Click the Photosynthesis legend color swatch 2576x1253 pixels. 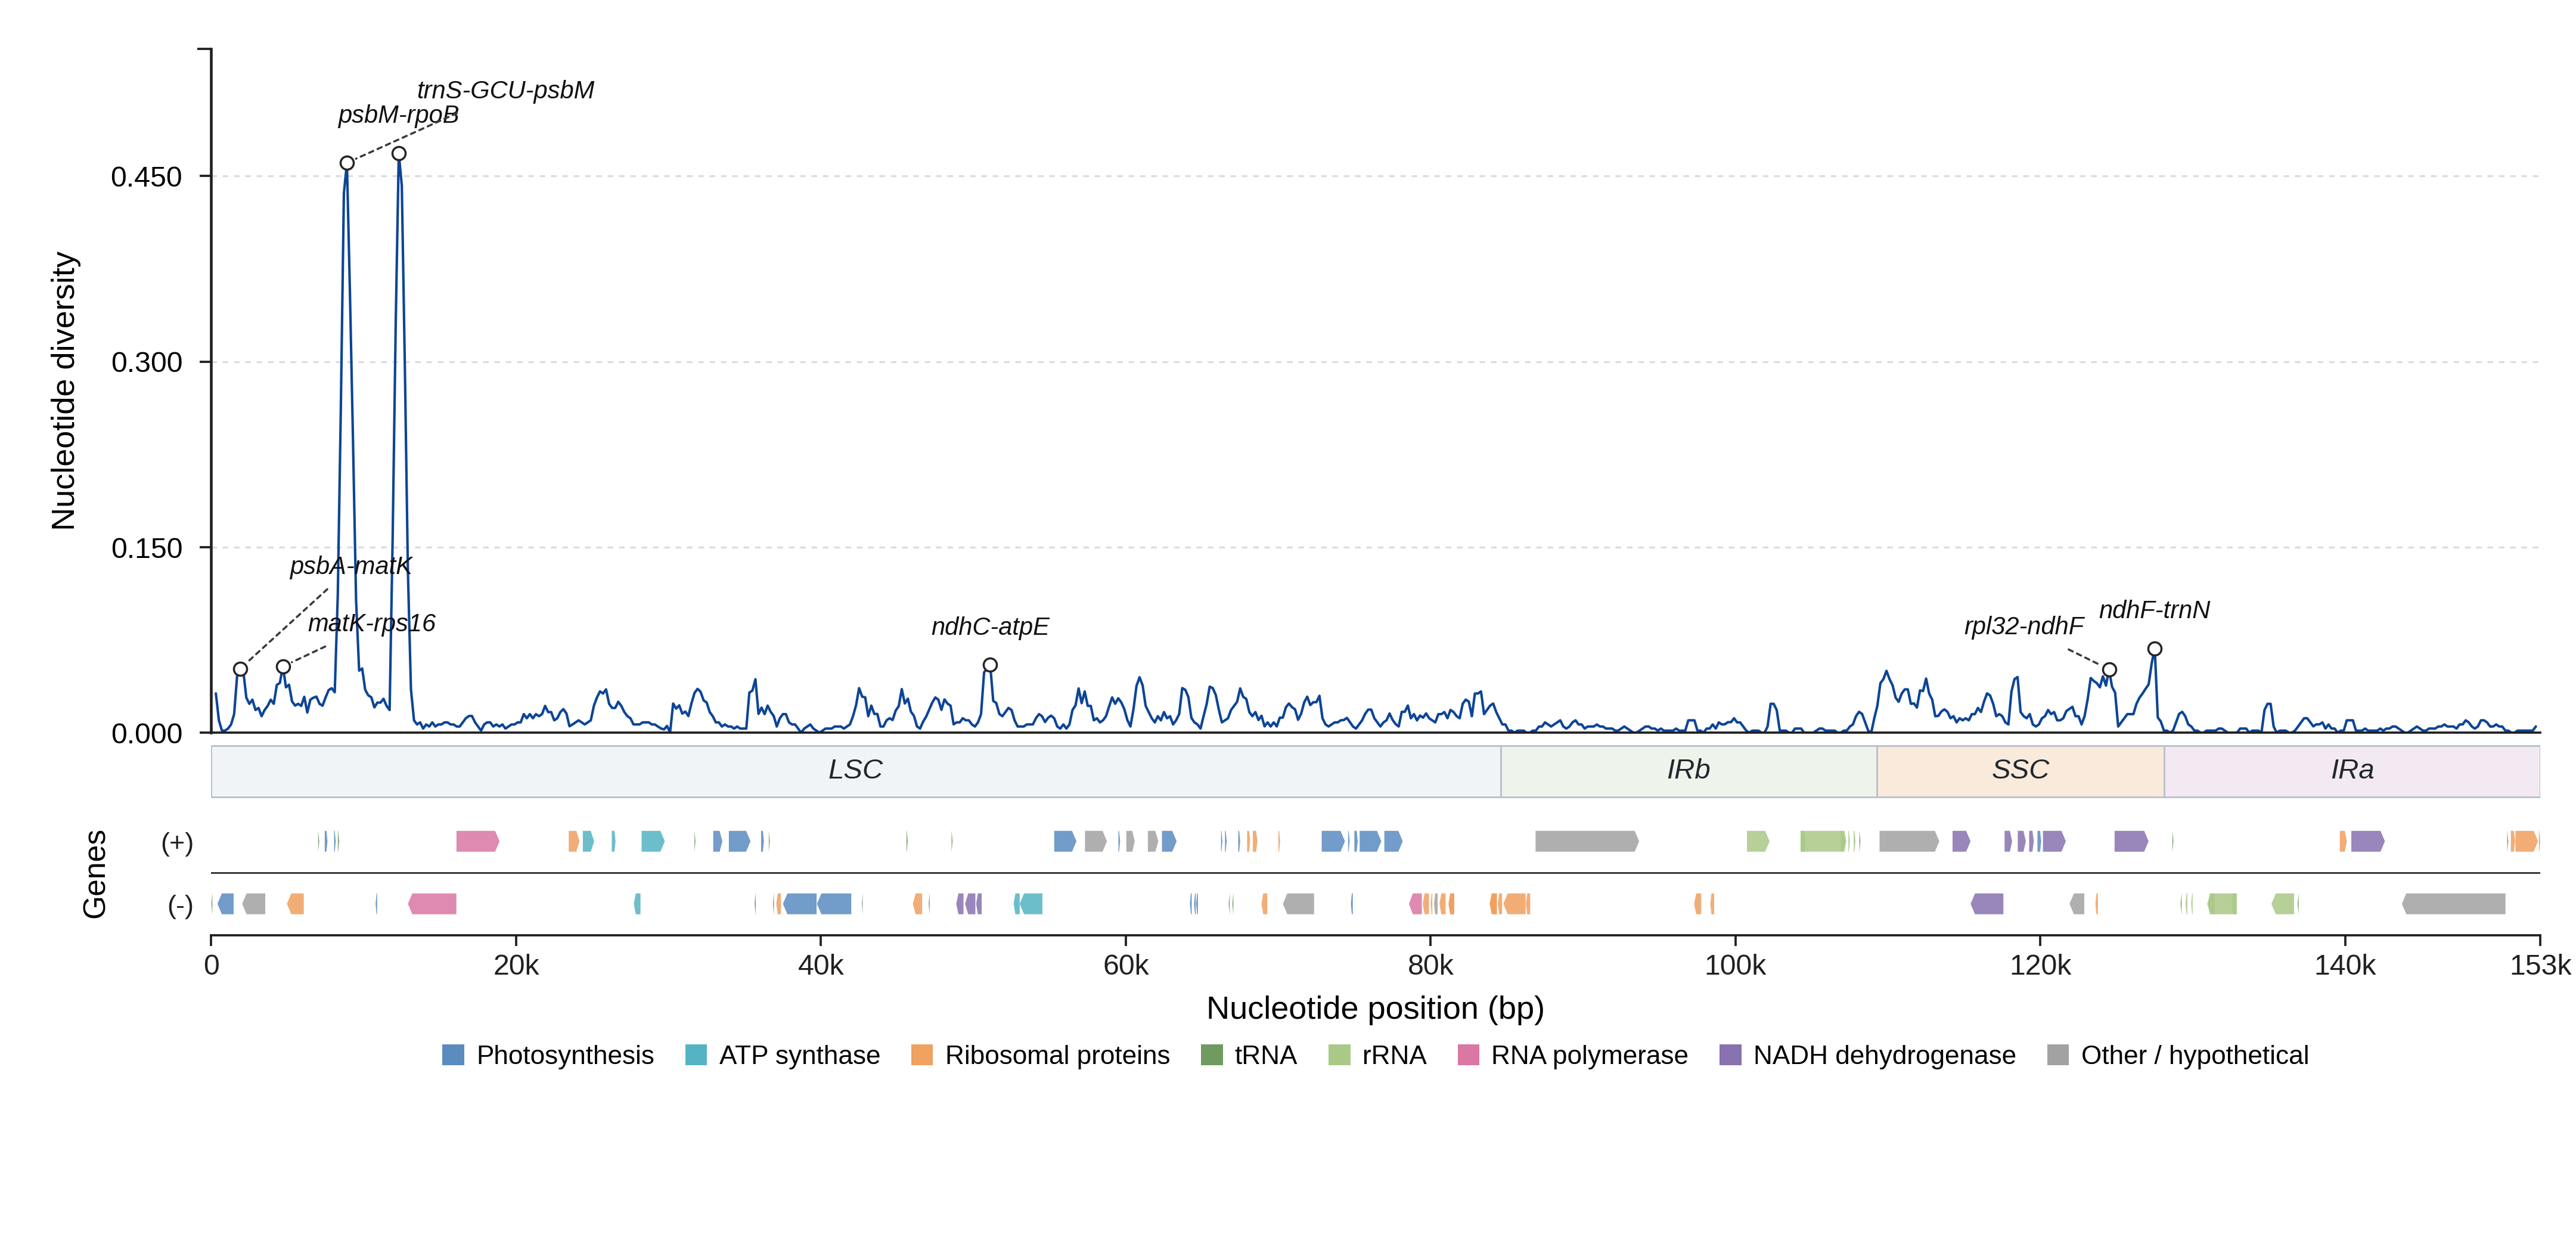pos(453,1055)
